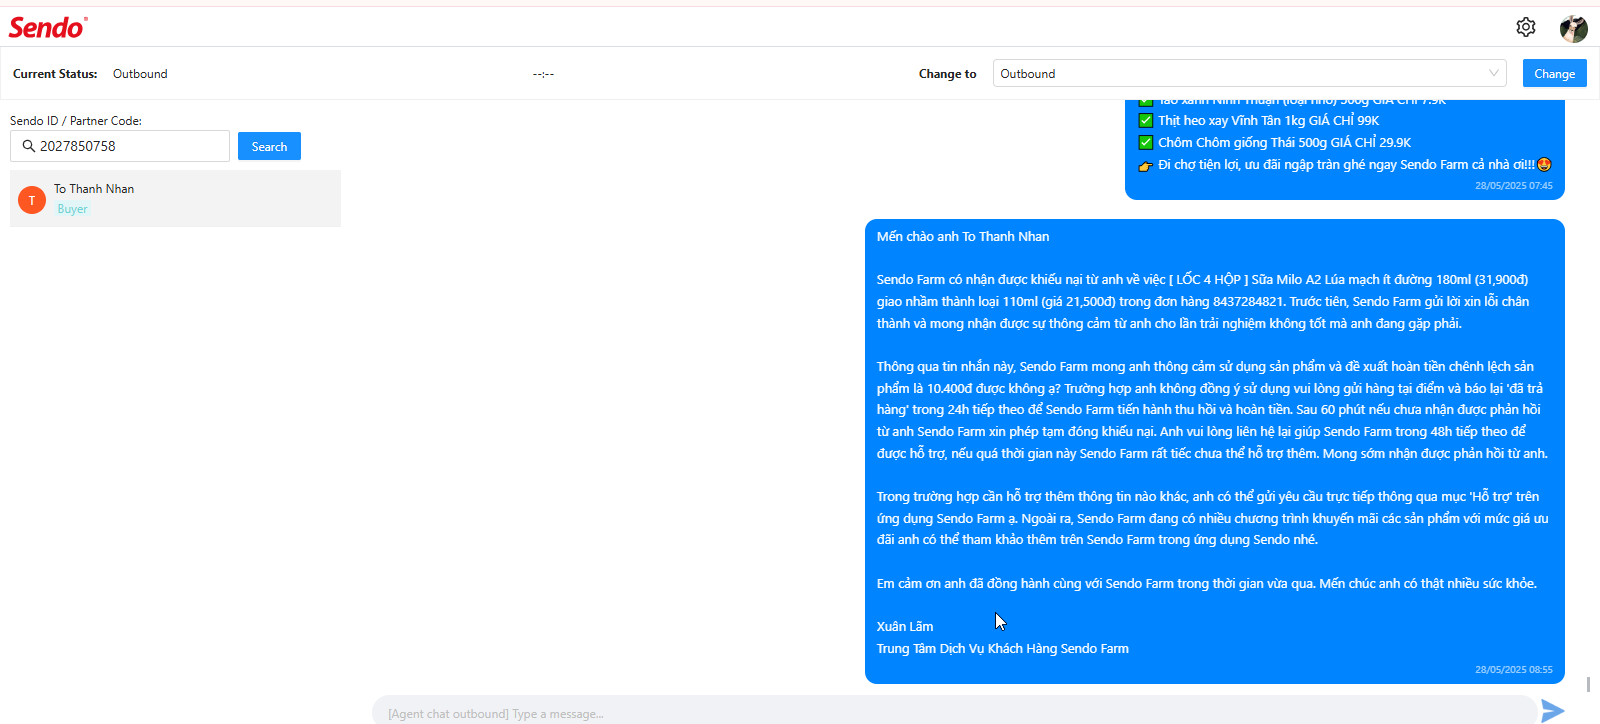Viewport: 1600px width, 724px height.
Task: Click the 'Mến chào anh To Thanh Nhan' greeting
Action: (x=963, y=237)
